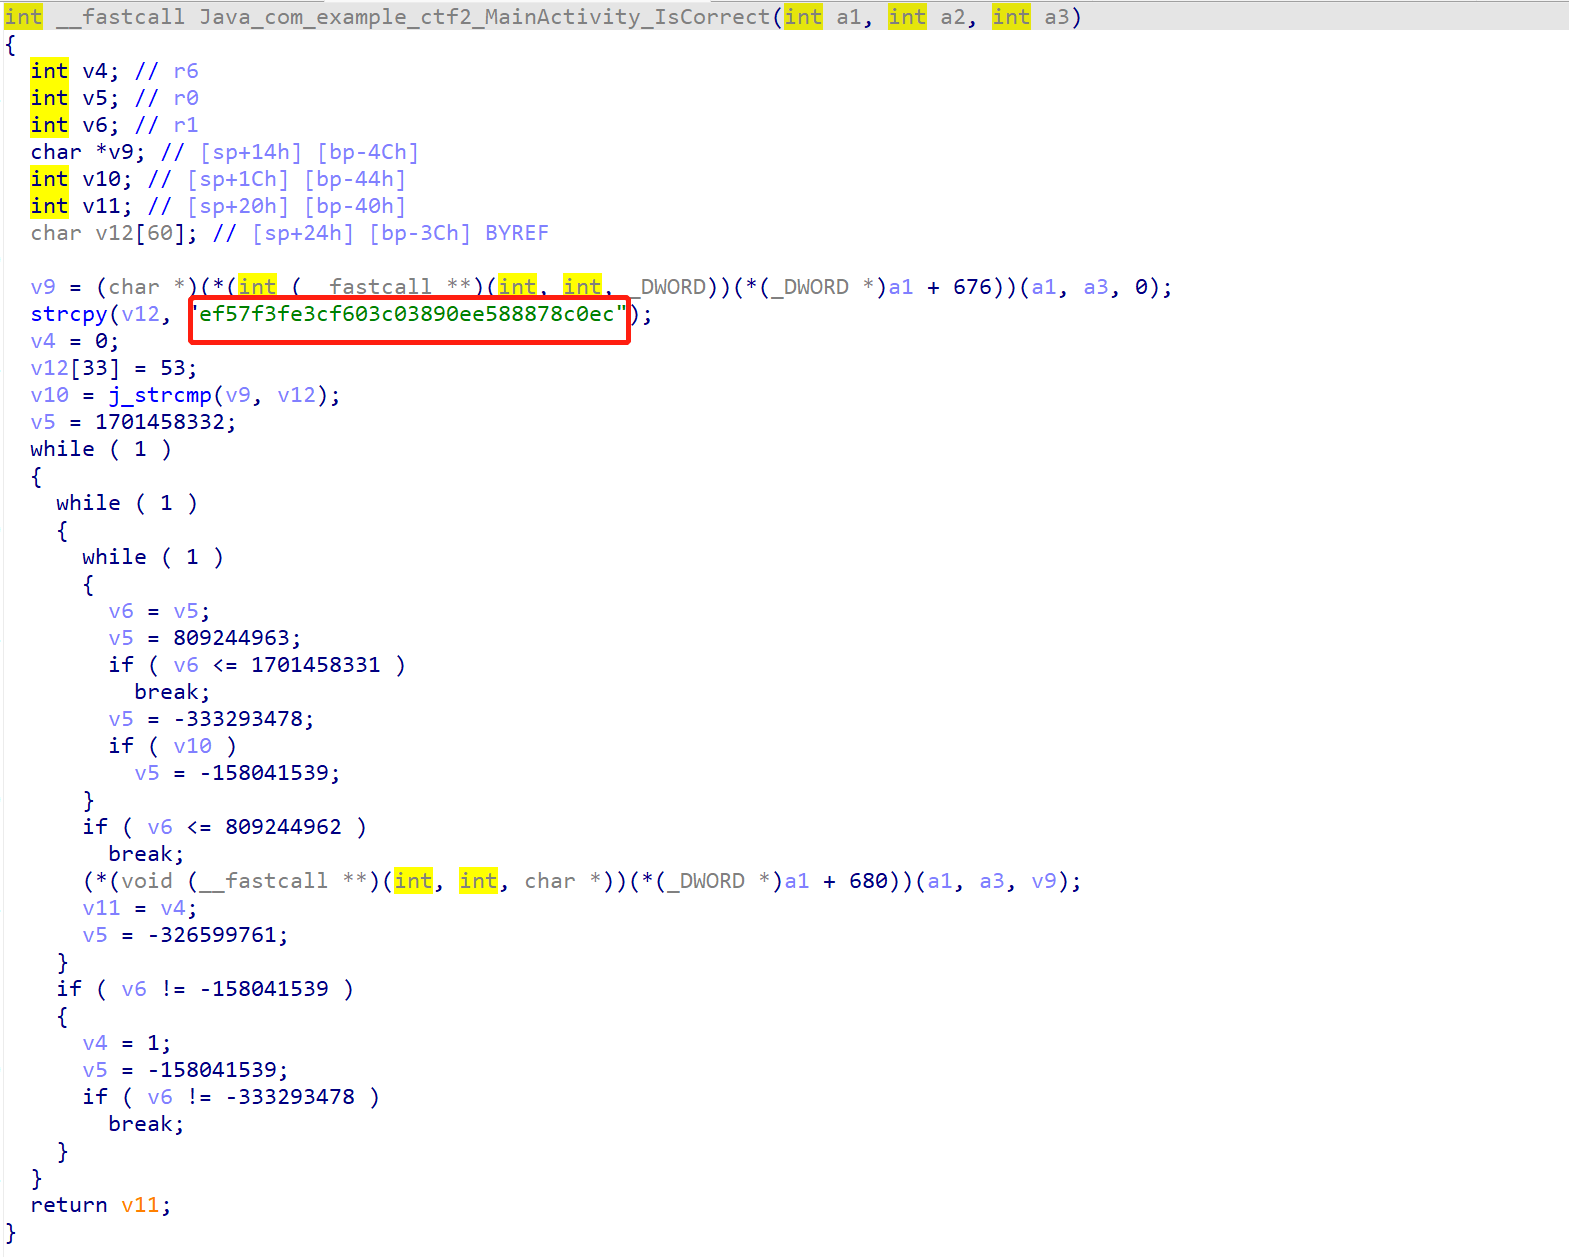Click the __fastcall keyword in the function header

(x=121, y=17)
